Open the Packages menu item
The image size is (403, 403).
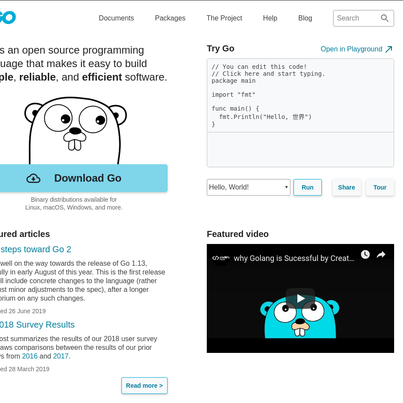(x=170, y=18)
